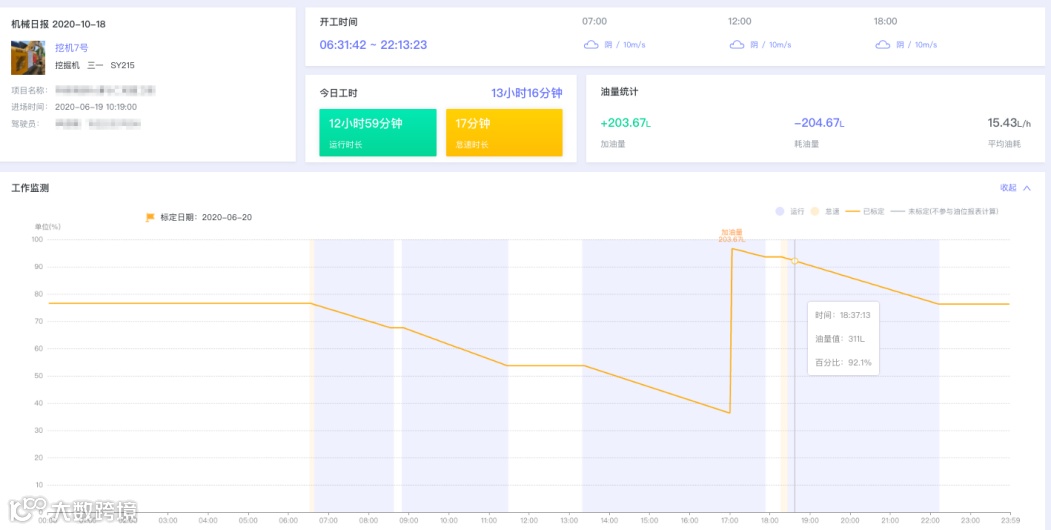Viewport: 1051px width, 530px height.
Task: Click 标定日期：2020-06-20 label
Action: click(x=206, y=217)
